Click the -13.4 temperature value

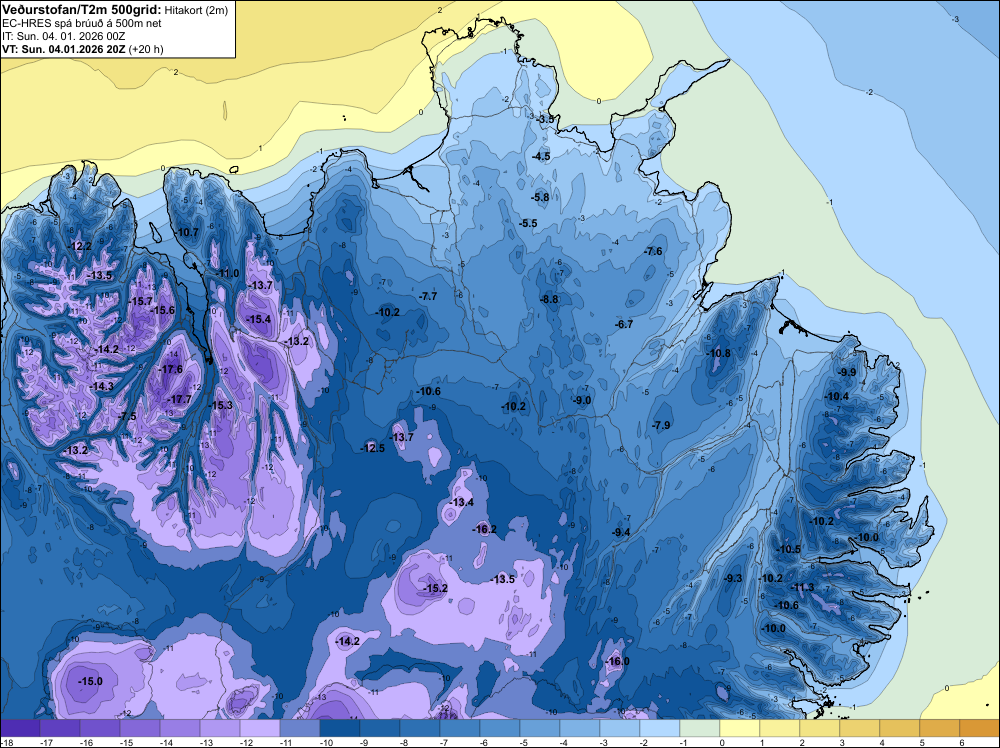tap(462, 502)
